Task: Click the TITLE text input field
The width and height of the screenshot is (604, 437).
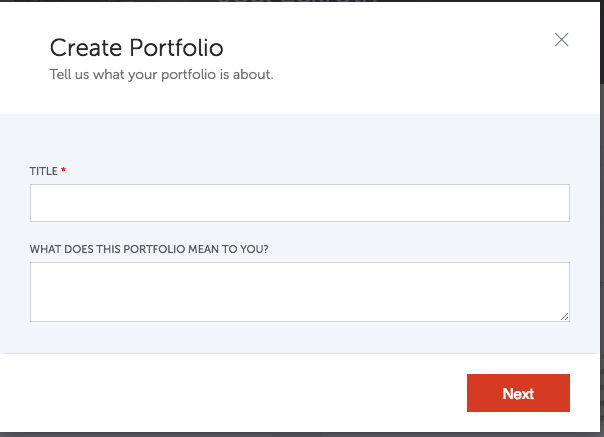Action: [x=300, y=203]
